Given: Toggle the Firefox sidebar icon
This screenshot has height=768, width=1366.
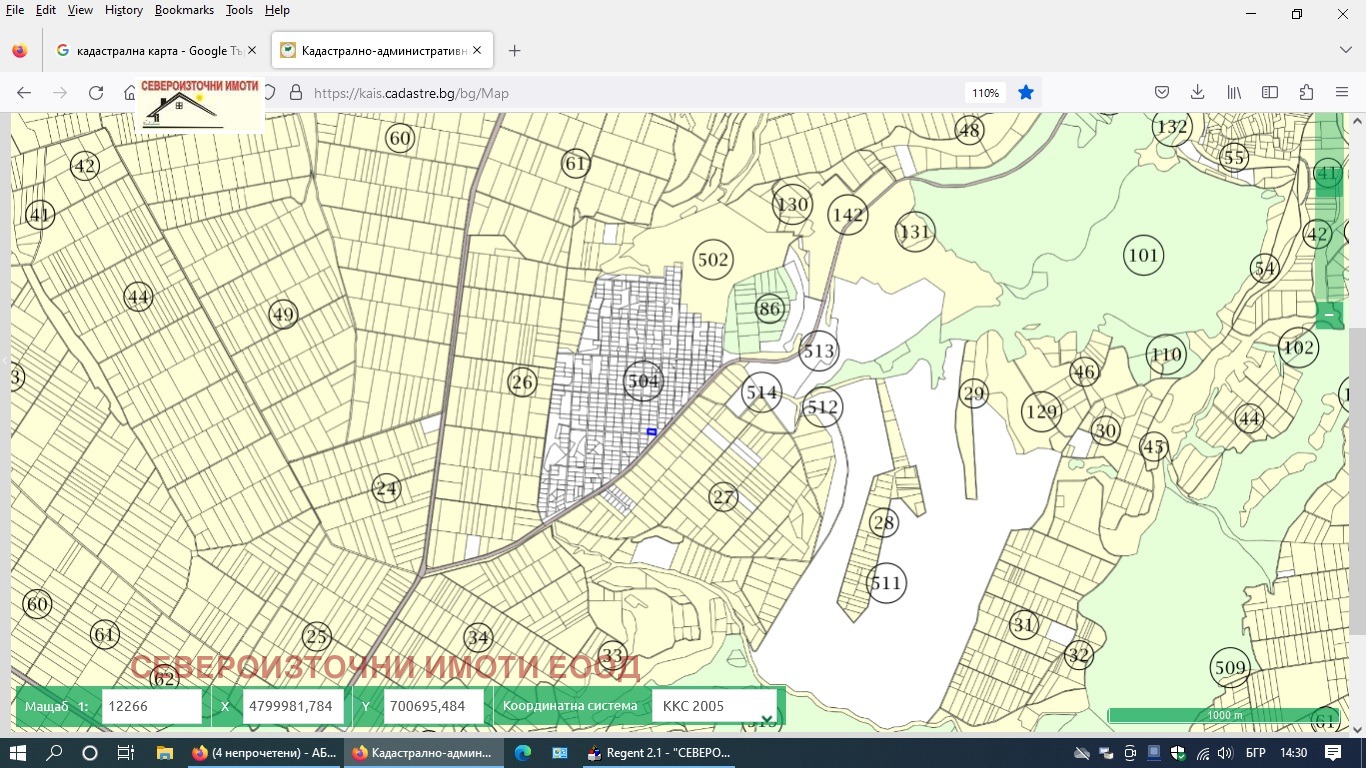Looking at the screenshot, I should pyautogui.click(x=1270, y=93).
